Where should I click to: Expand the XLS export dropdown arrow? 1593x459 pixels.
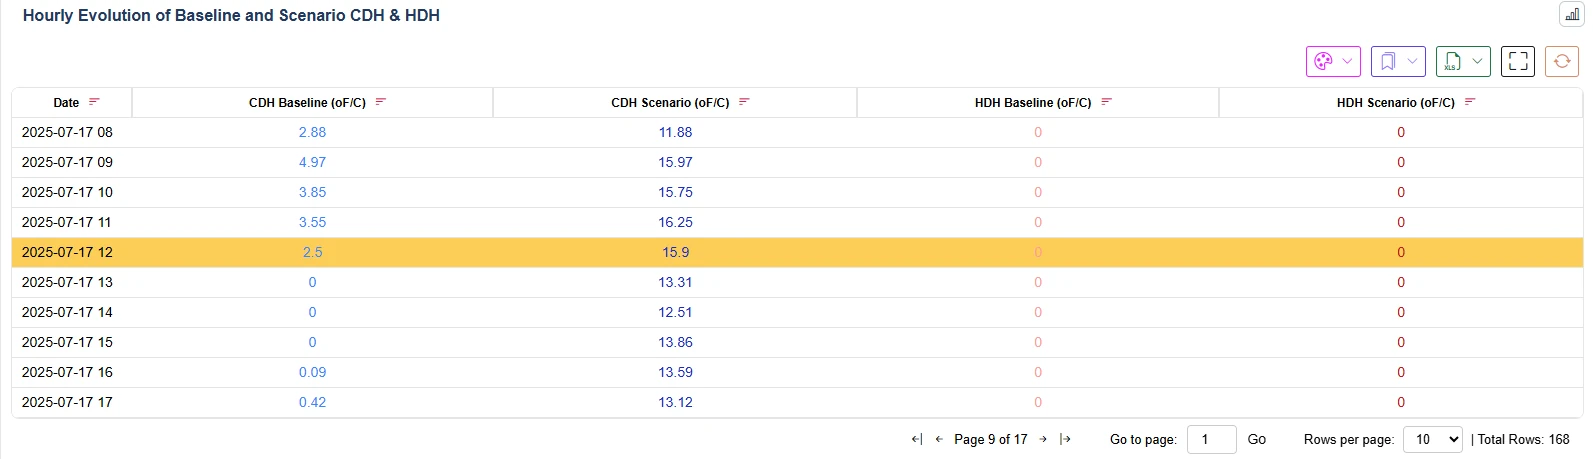(1477, 61)
